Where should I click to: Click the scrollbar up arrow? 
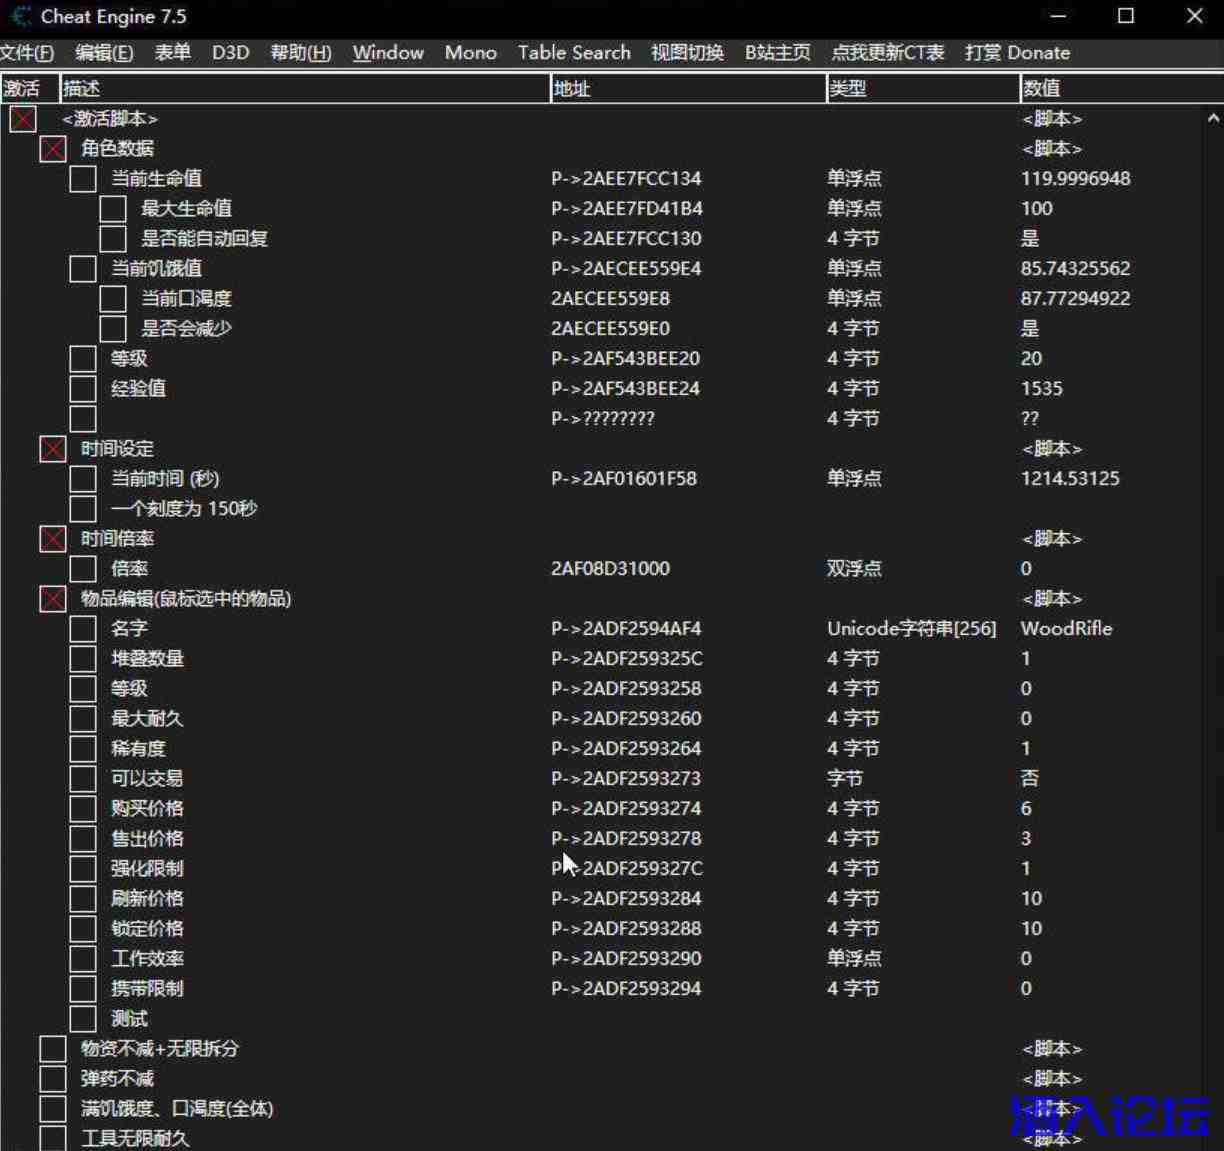click(1213, 118)
